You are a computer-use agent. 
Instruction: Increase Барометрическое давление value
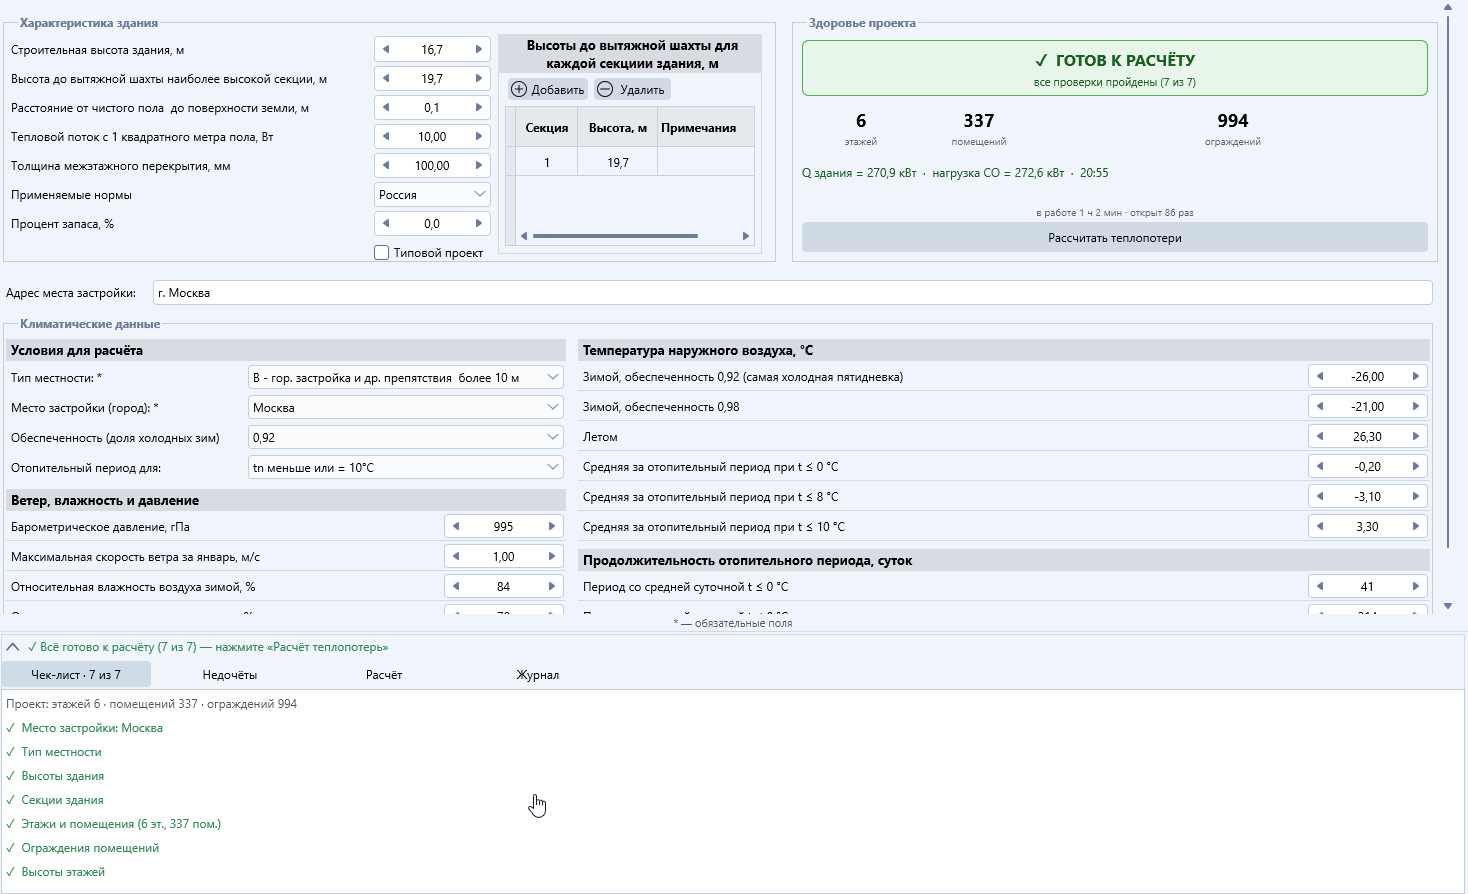(x=552, y=527)
